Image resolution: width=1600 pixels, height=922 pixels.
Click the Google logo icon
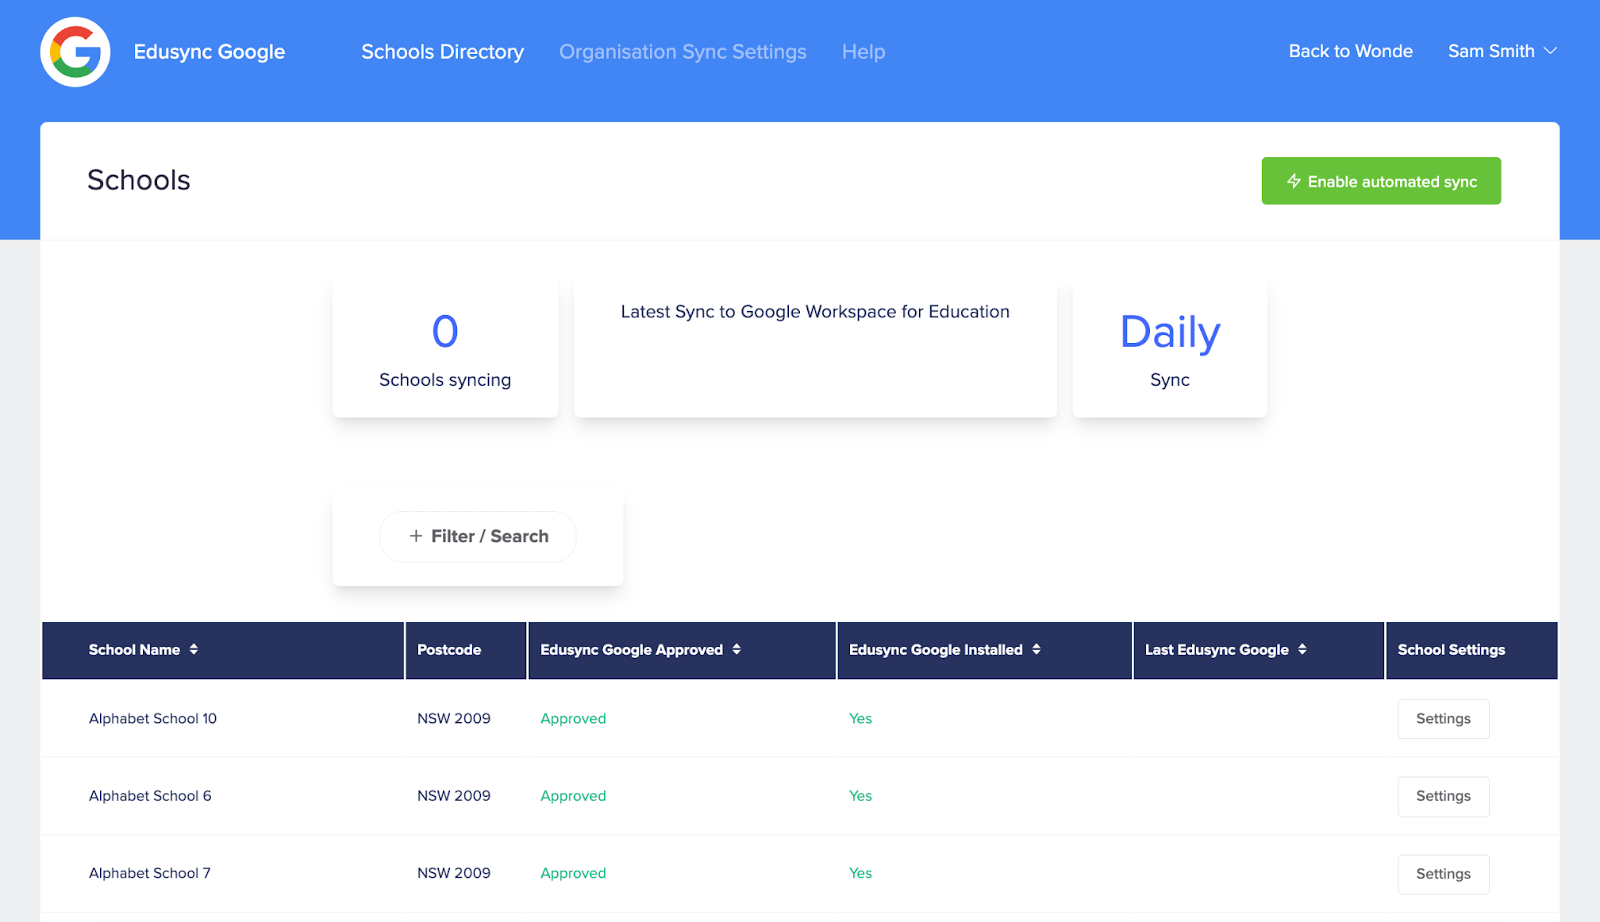tap(75, 52)
